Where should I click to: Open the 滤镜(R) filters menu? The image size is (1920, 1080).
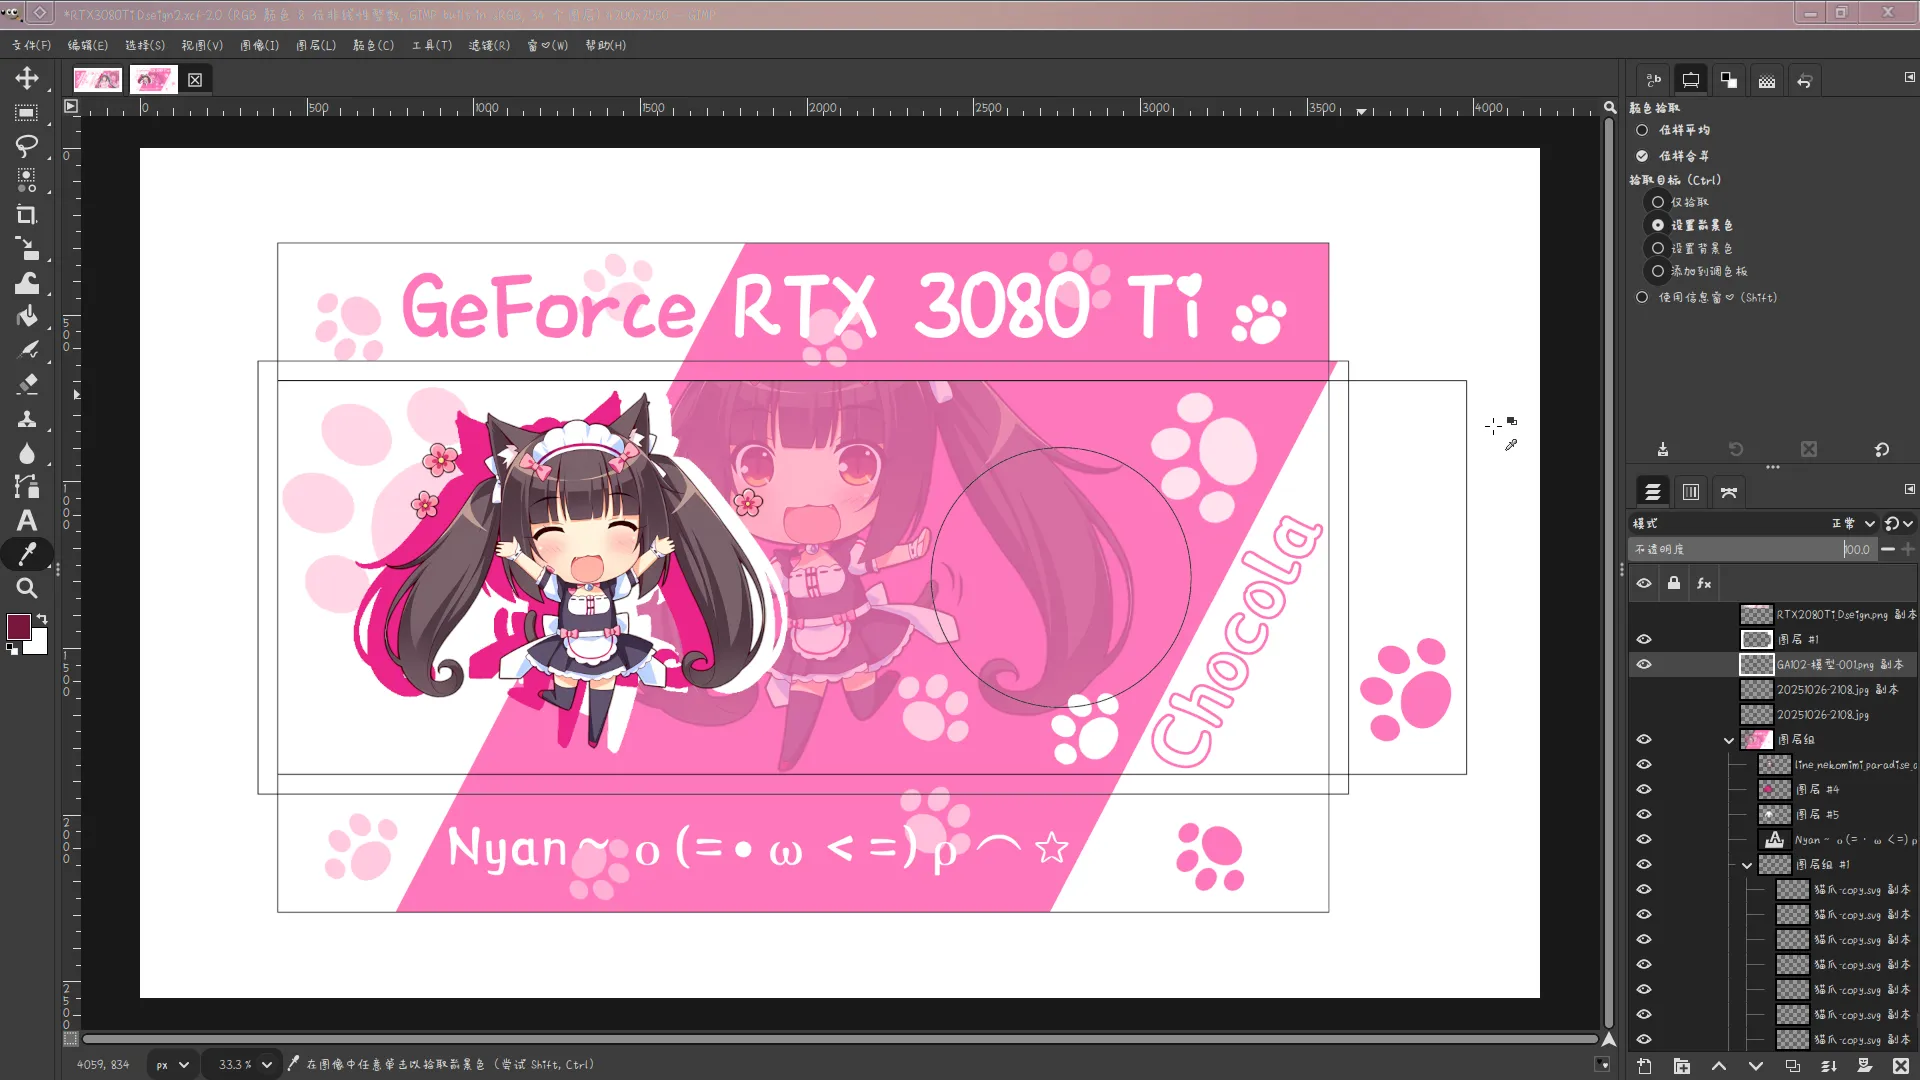pos(489,45)
